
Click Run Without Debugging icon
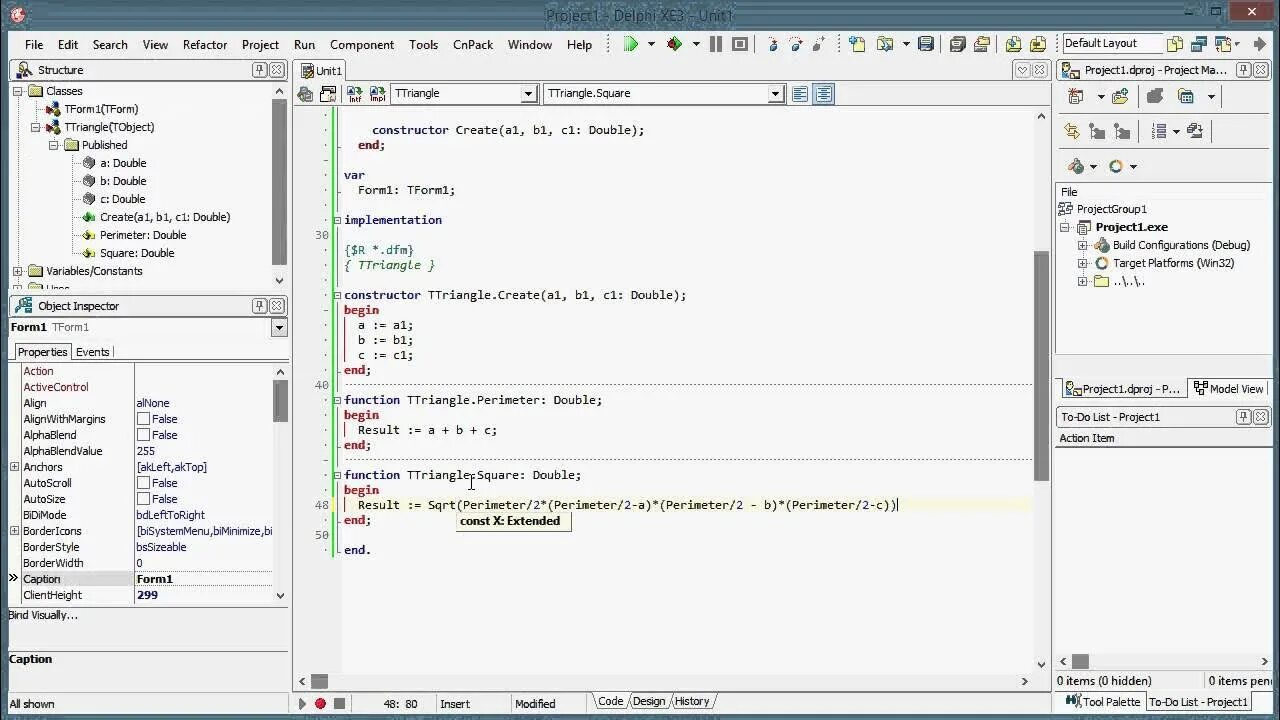pos(675,44)
